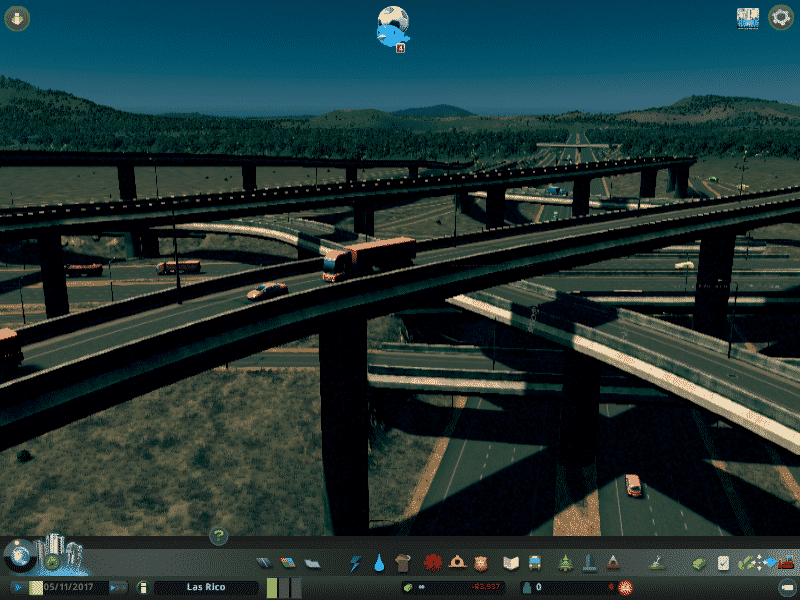Toggle the simulation play/pause button
Image resolution: width=800 pixels, height=600 pixels.
(x=18, y=587)
